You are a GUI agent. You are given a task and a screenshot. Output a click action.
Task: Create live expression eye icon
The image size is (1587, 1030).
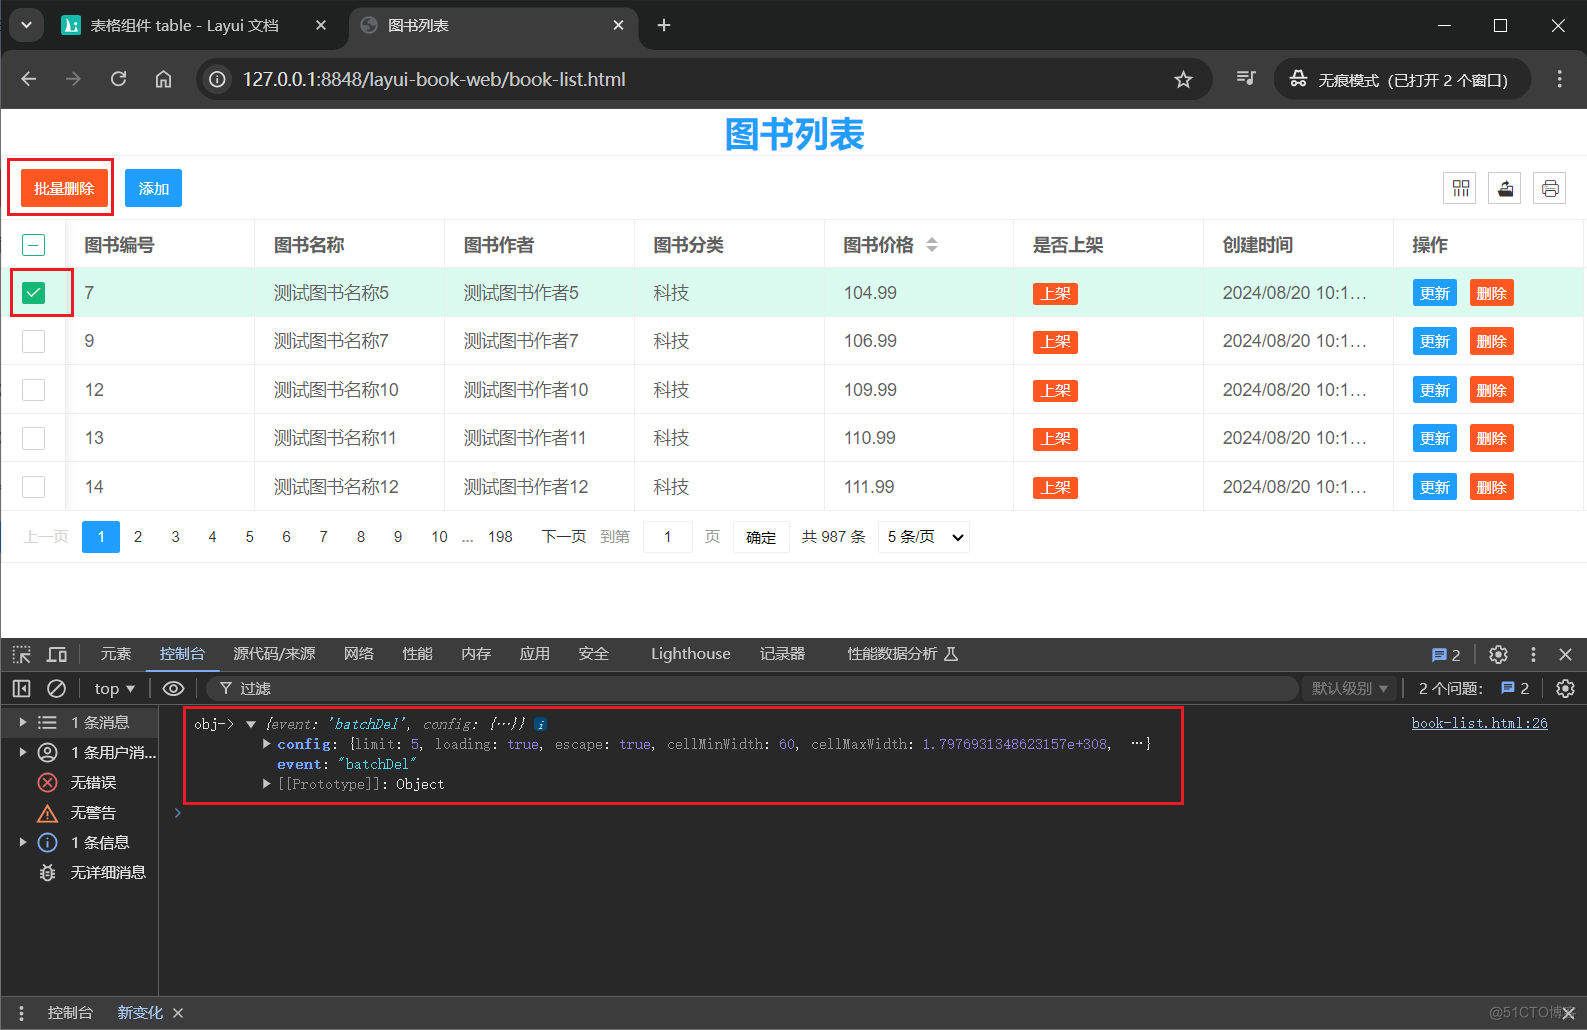click(173, 688)
